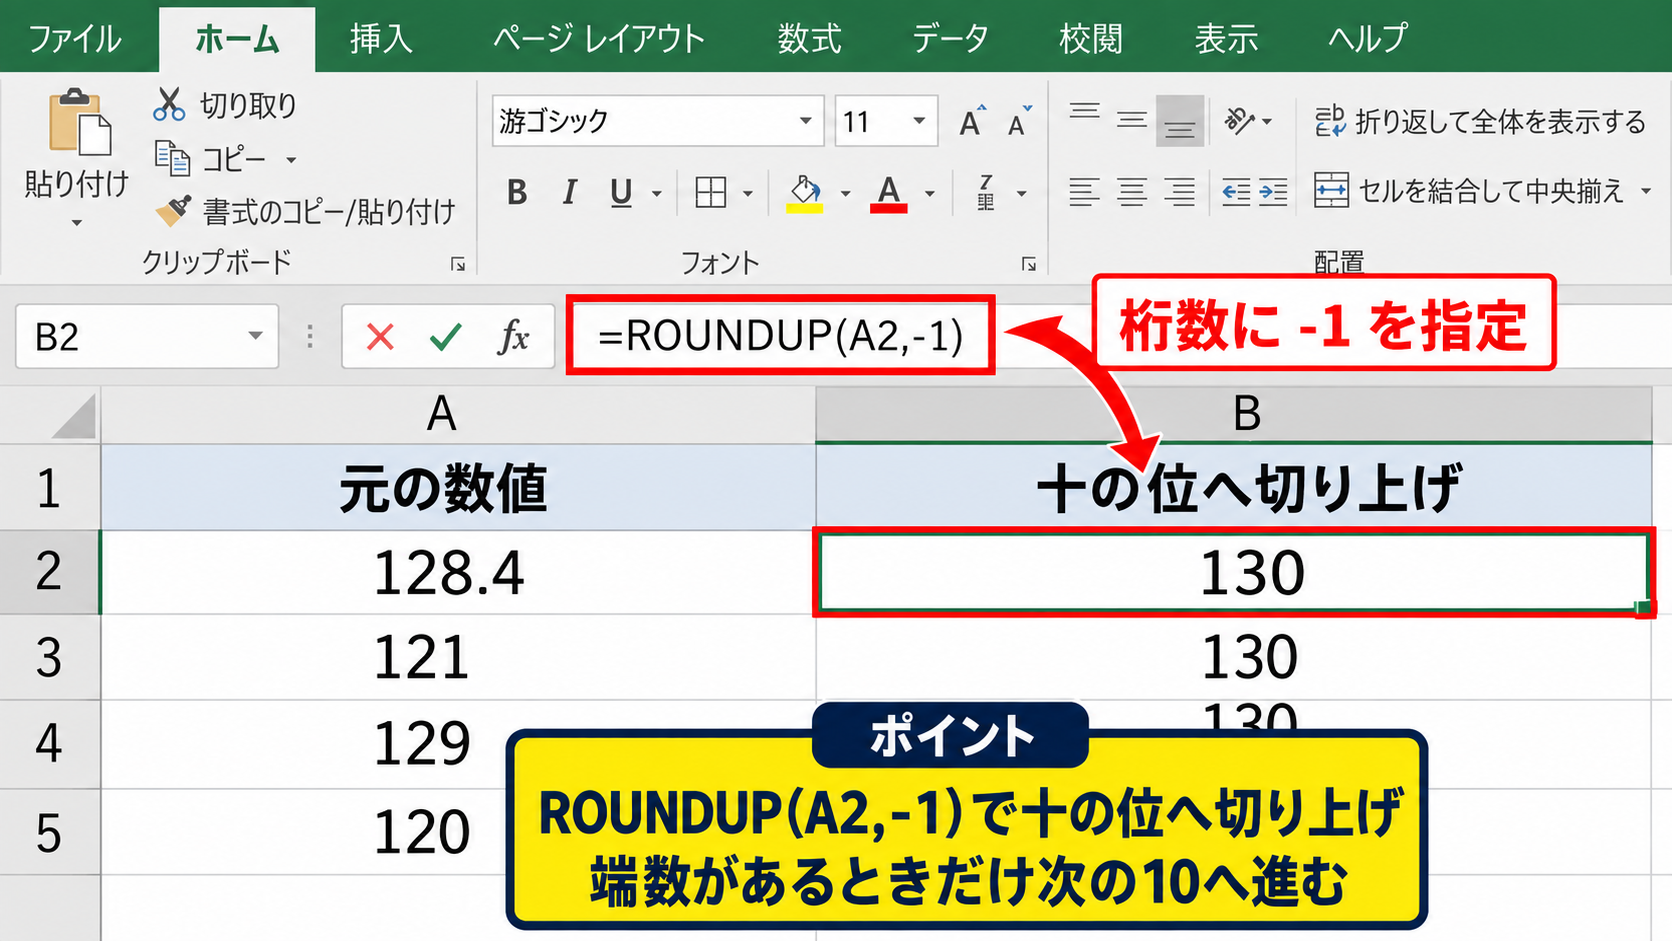Open the 游ゴシック font name dropdown
1672x941 pixels.
805,121
